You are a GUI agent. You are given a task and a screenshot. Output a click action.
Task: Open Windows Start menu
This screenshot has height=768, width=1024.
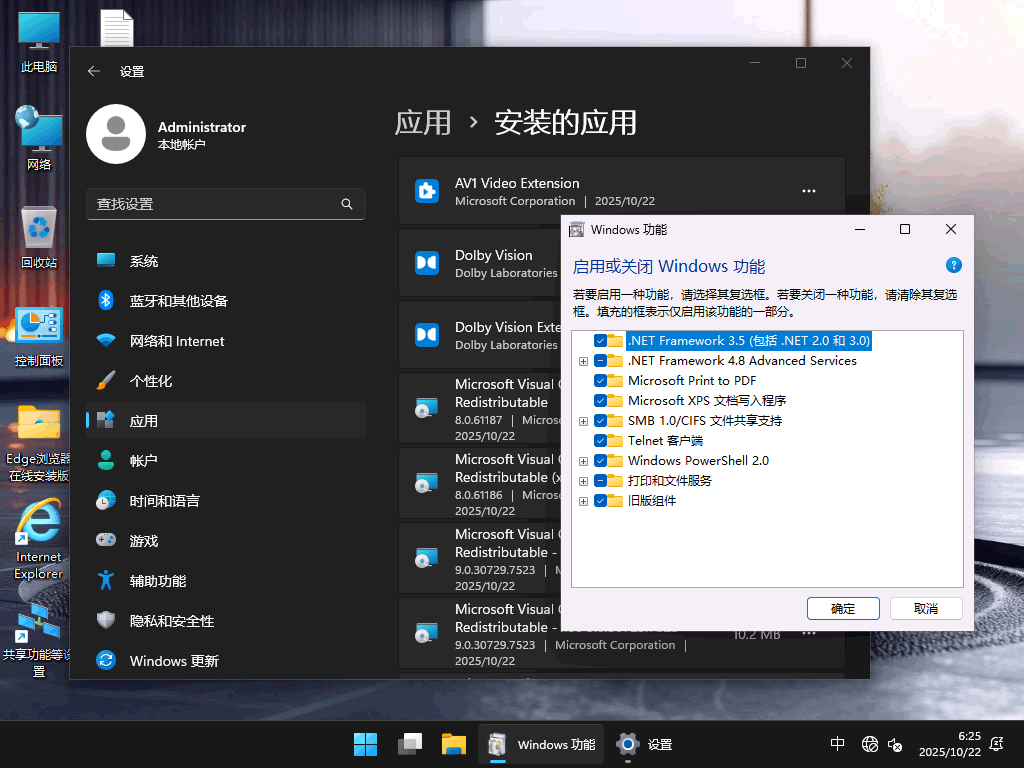pyautogui.click(x=366, y=744)
